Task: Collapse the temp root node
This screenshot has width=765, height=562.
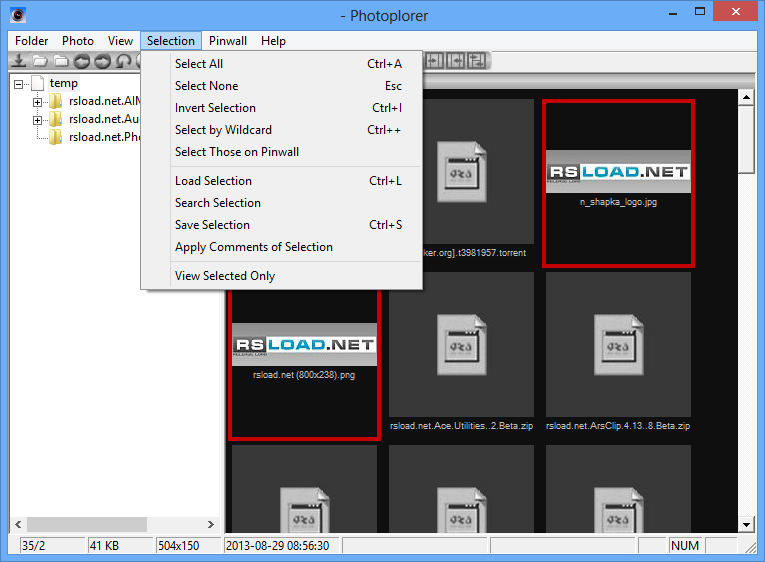Action: 19,84
